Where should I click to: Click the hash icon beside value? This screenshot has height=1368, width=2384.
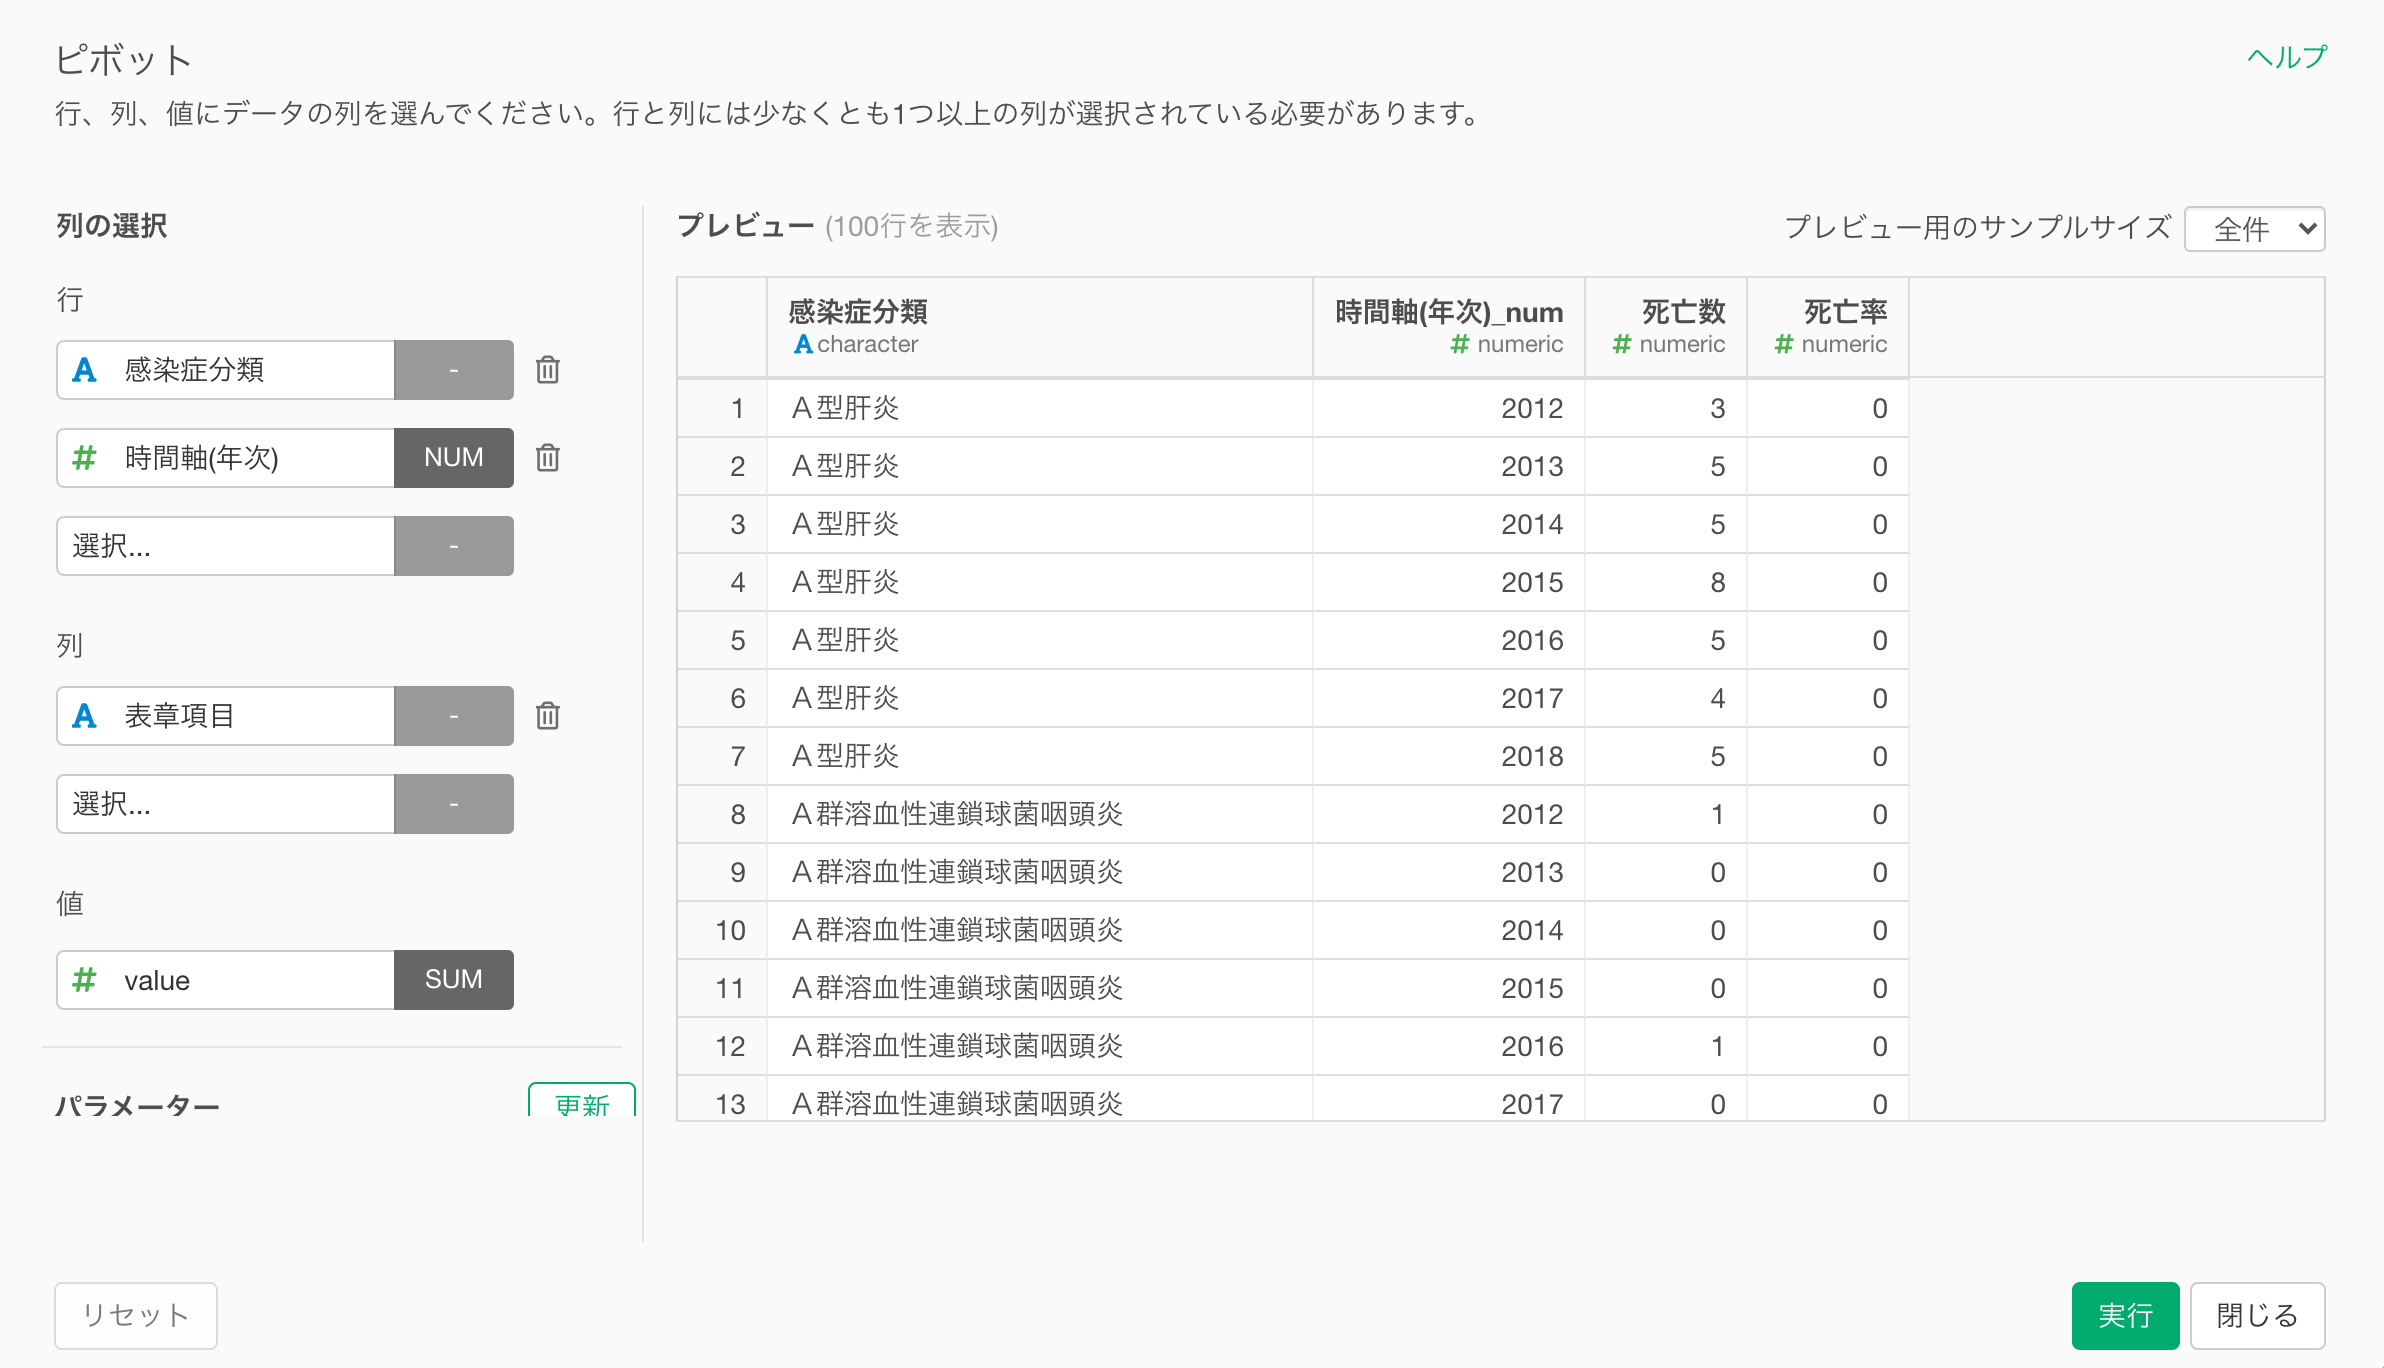(84, 980)
